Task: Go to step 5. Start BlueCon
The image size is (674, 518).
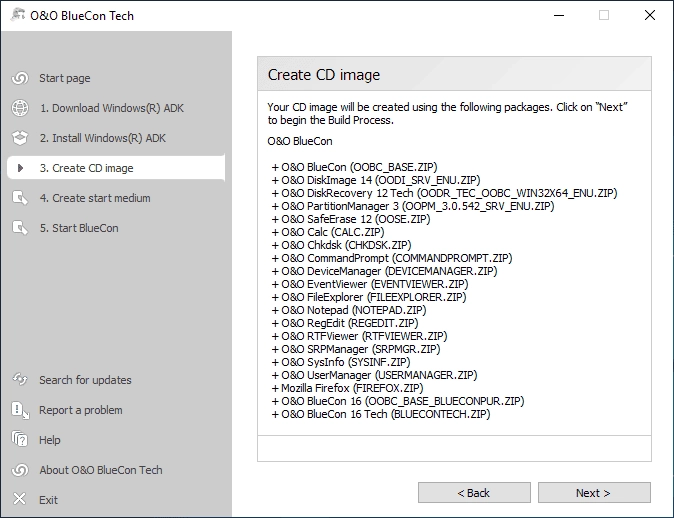Action: click(x=79, y=228)
